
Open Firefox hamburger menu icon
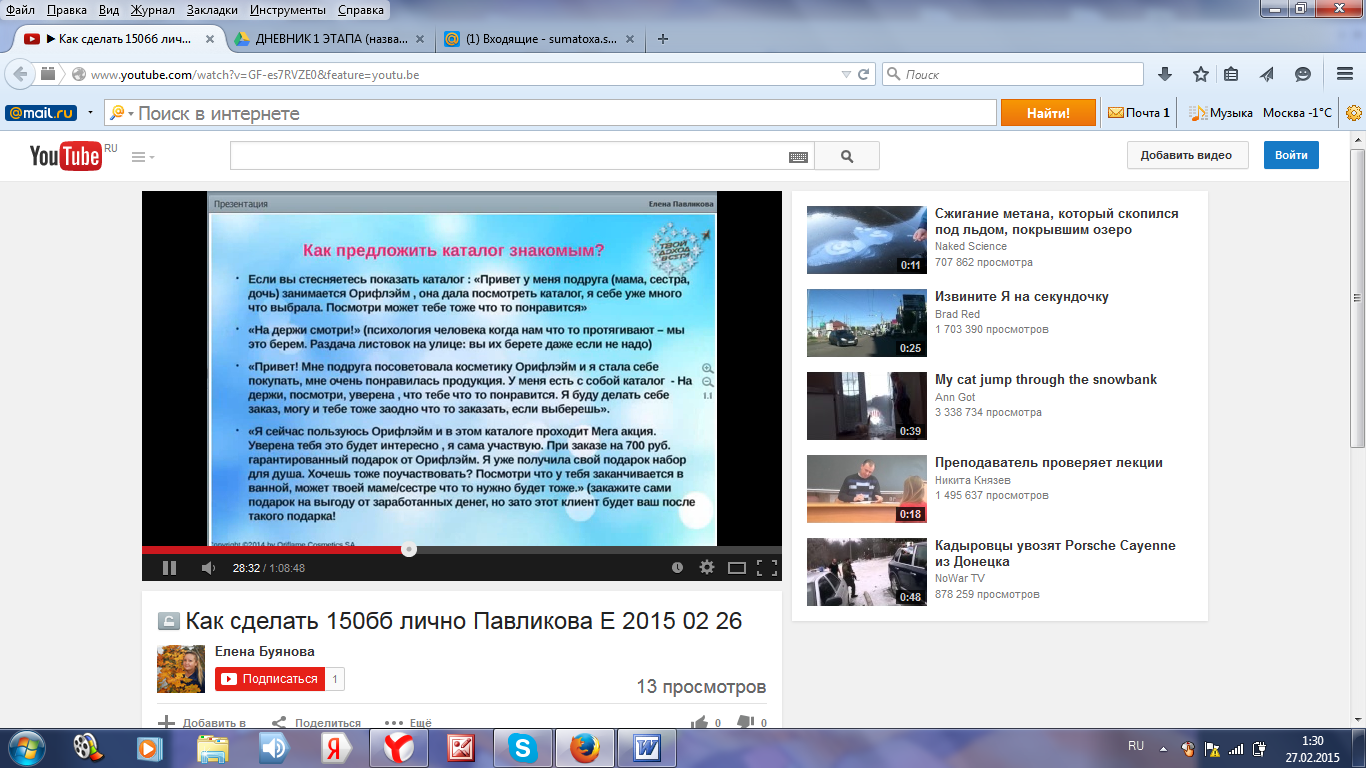pos(1345,74)
